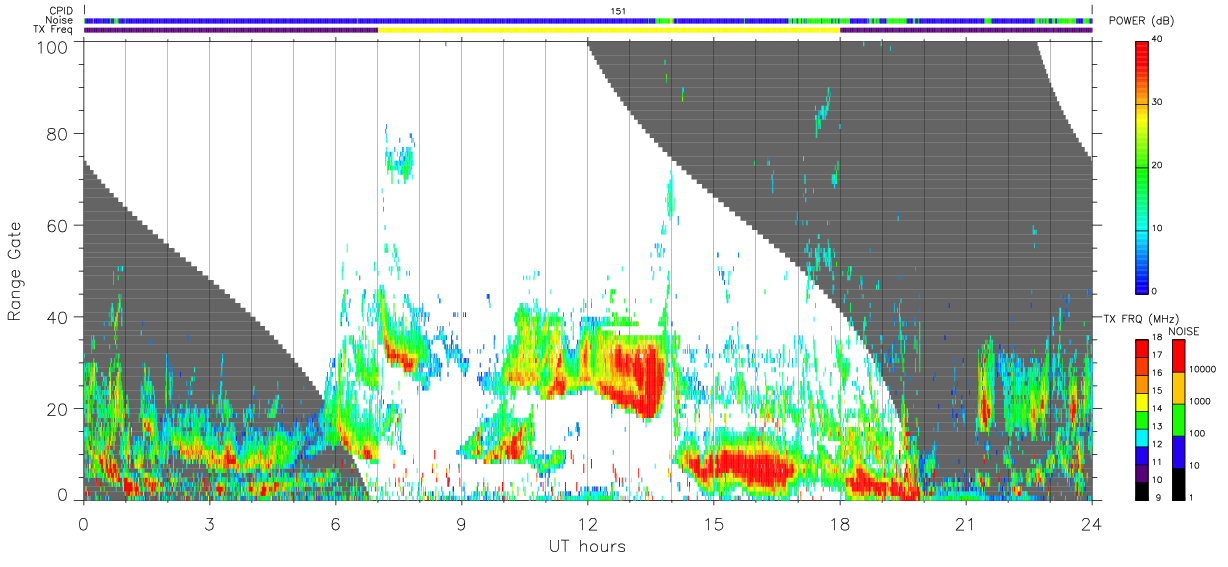This screenshot has width=1228, height=567.
Task: Click noise scale label 100
Action: point(1197,433)
